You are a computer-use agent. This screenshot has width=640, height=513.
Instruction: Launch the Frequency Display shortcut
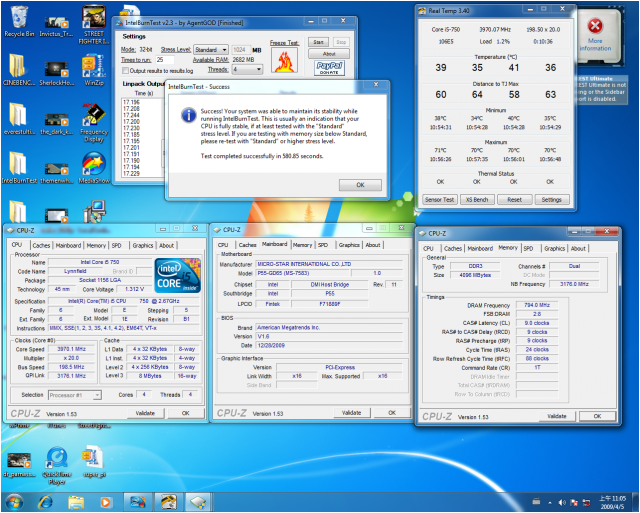[x=94, y=122]
